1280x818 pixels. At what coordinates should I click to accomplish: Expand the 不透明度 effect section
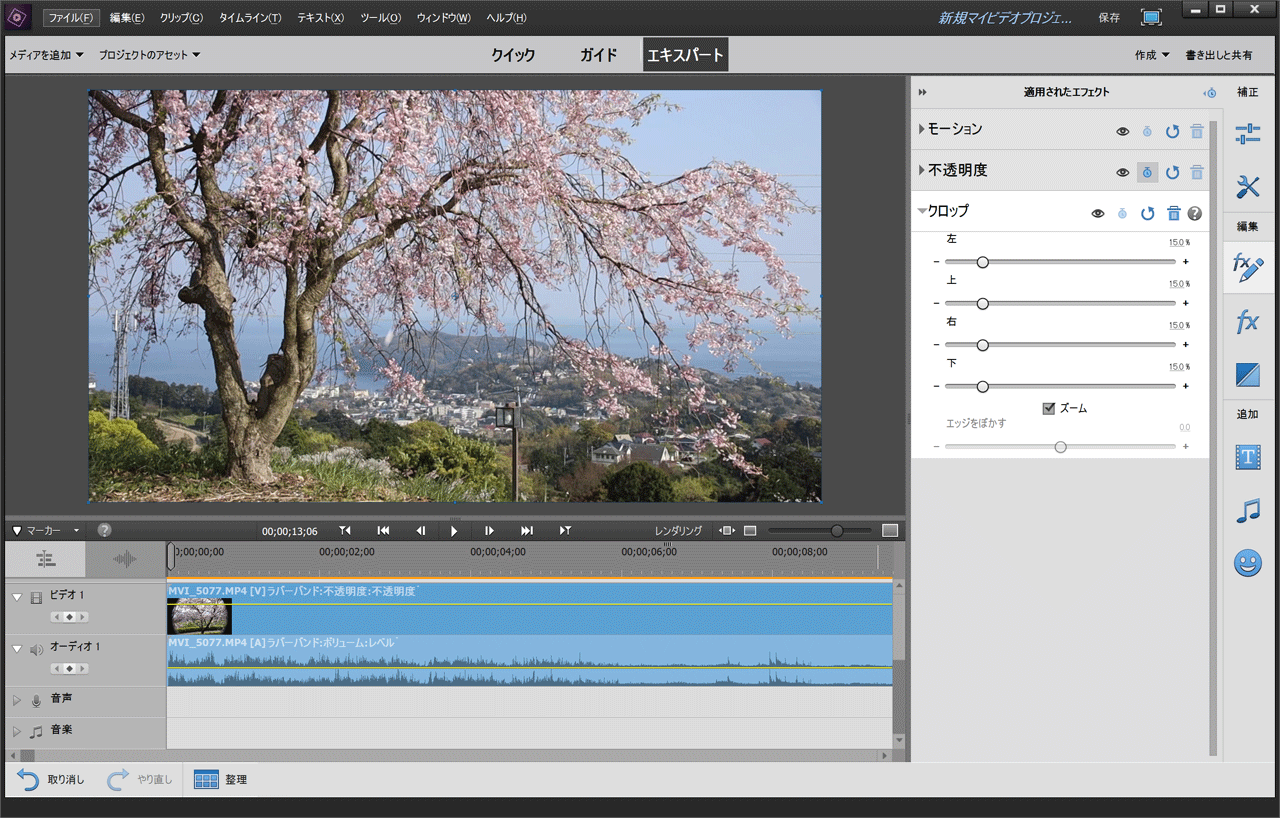(921, 170)
